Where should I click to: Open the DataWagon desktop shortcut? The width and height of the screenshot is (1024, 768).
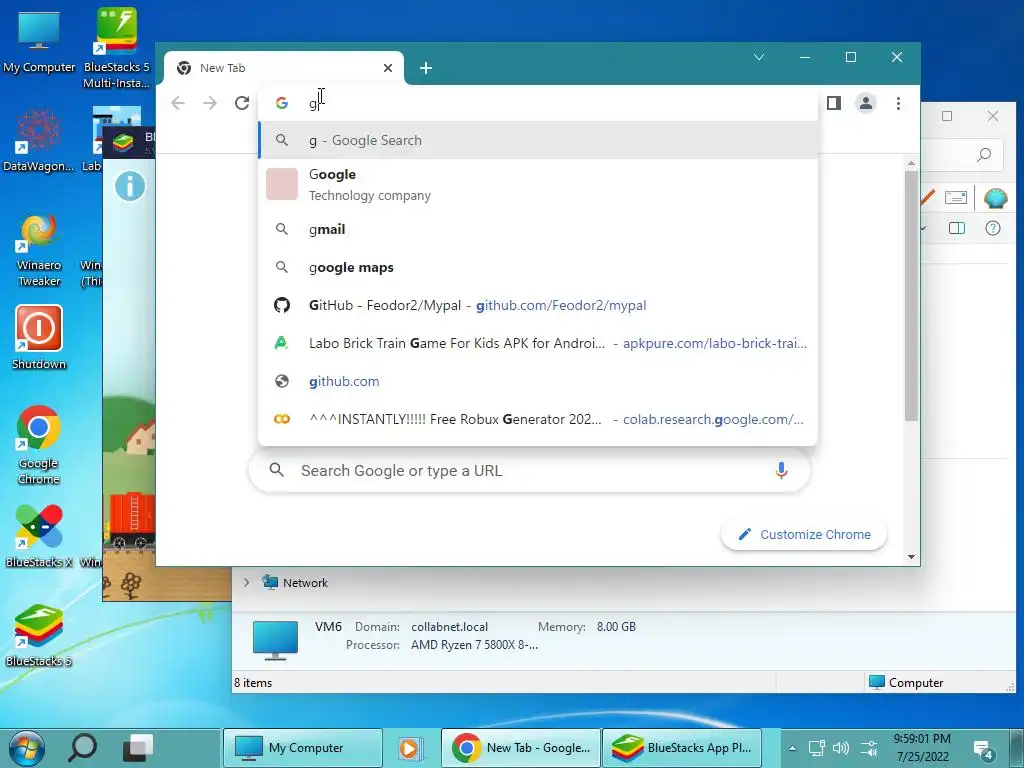tap(39, 140)
